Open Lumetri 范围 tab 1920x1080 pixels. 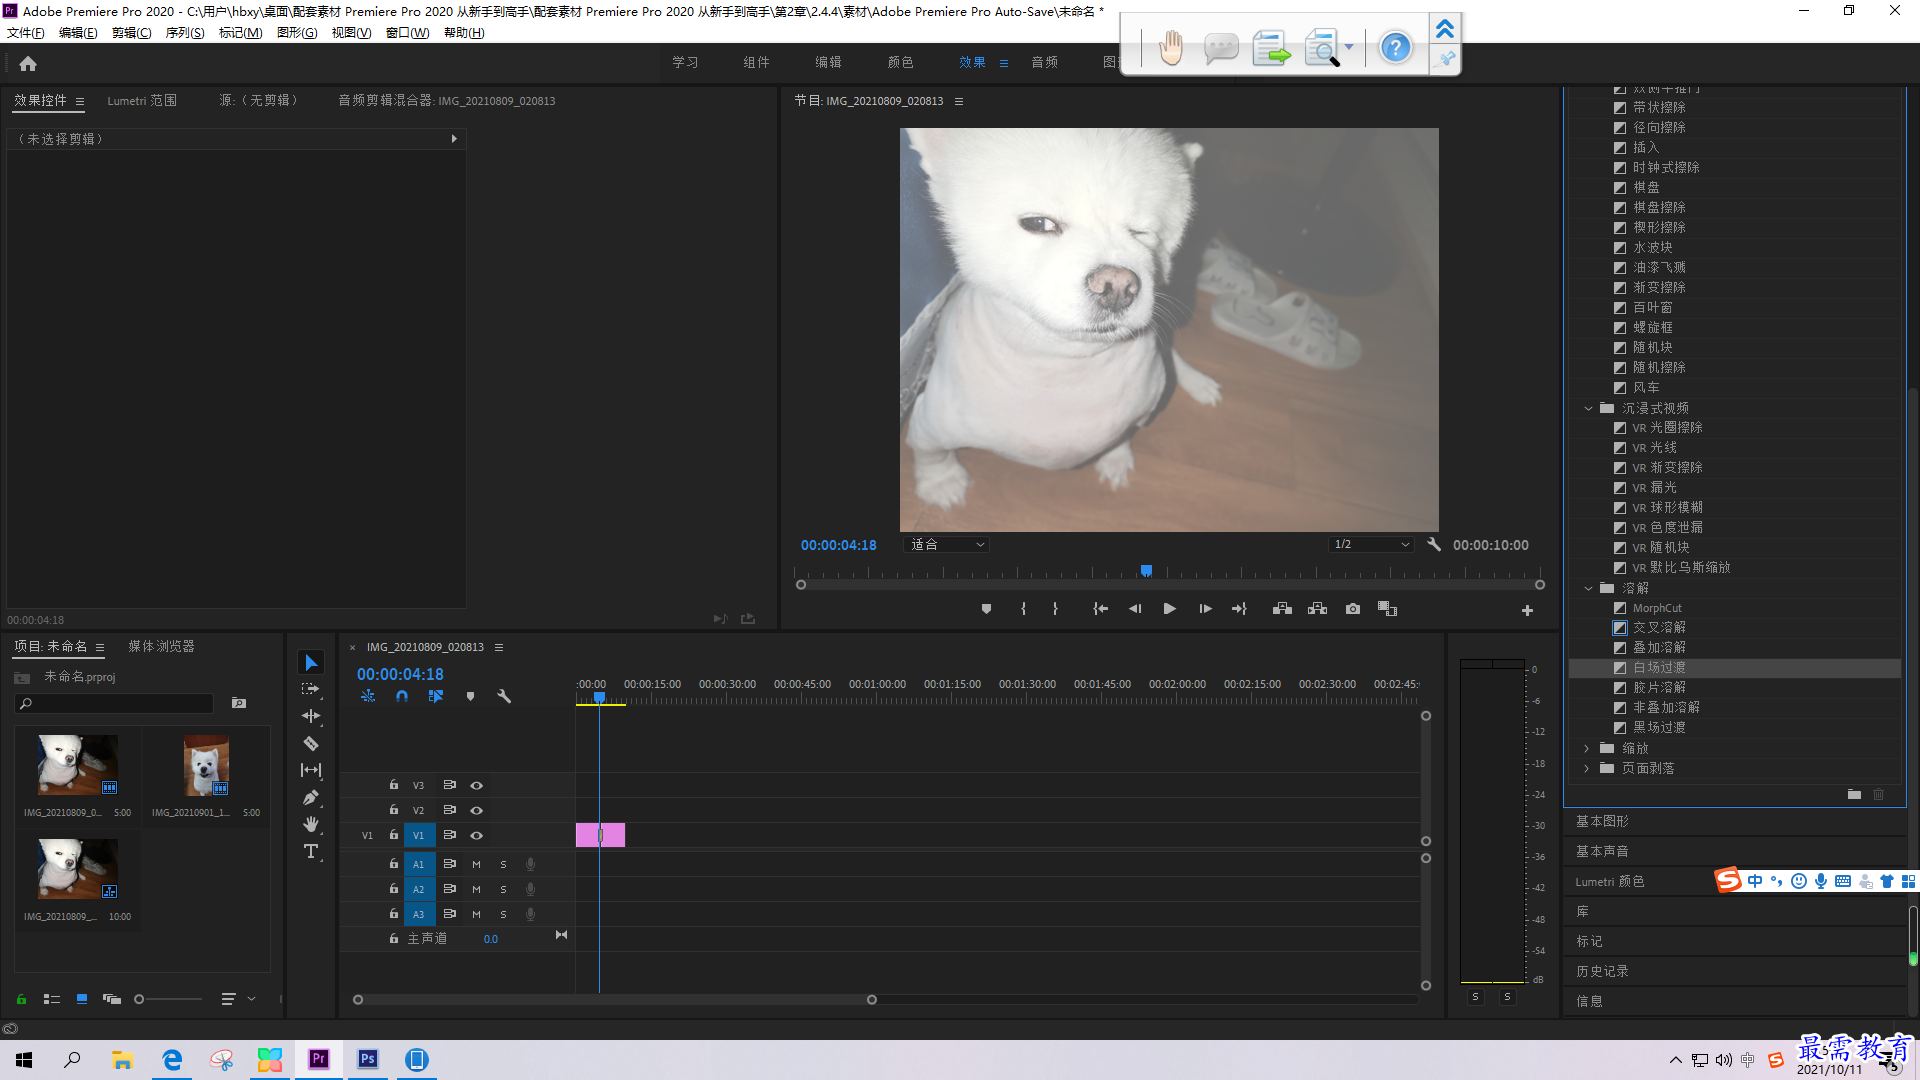(x=142, y=101)
